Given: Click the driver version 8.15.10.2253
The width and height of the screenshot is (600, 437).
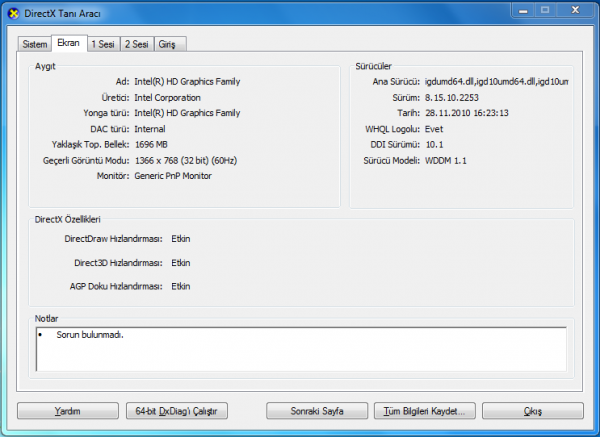Looking at the screenshot, I should [452, 98].
